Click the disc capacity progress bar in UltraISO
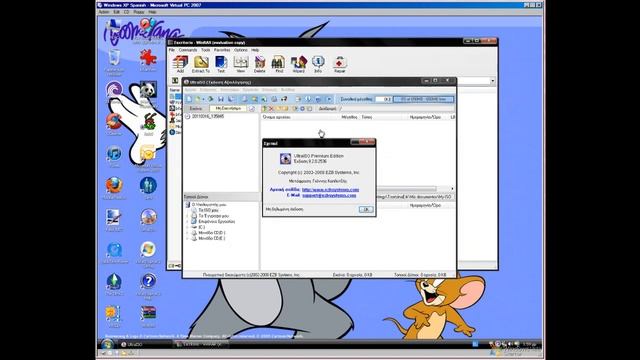Image resolution: width=640 pixels, height=360 pixels. pos(423,99)
